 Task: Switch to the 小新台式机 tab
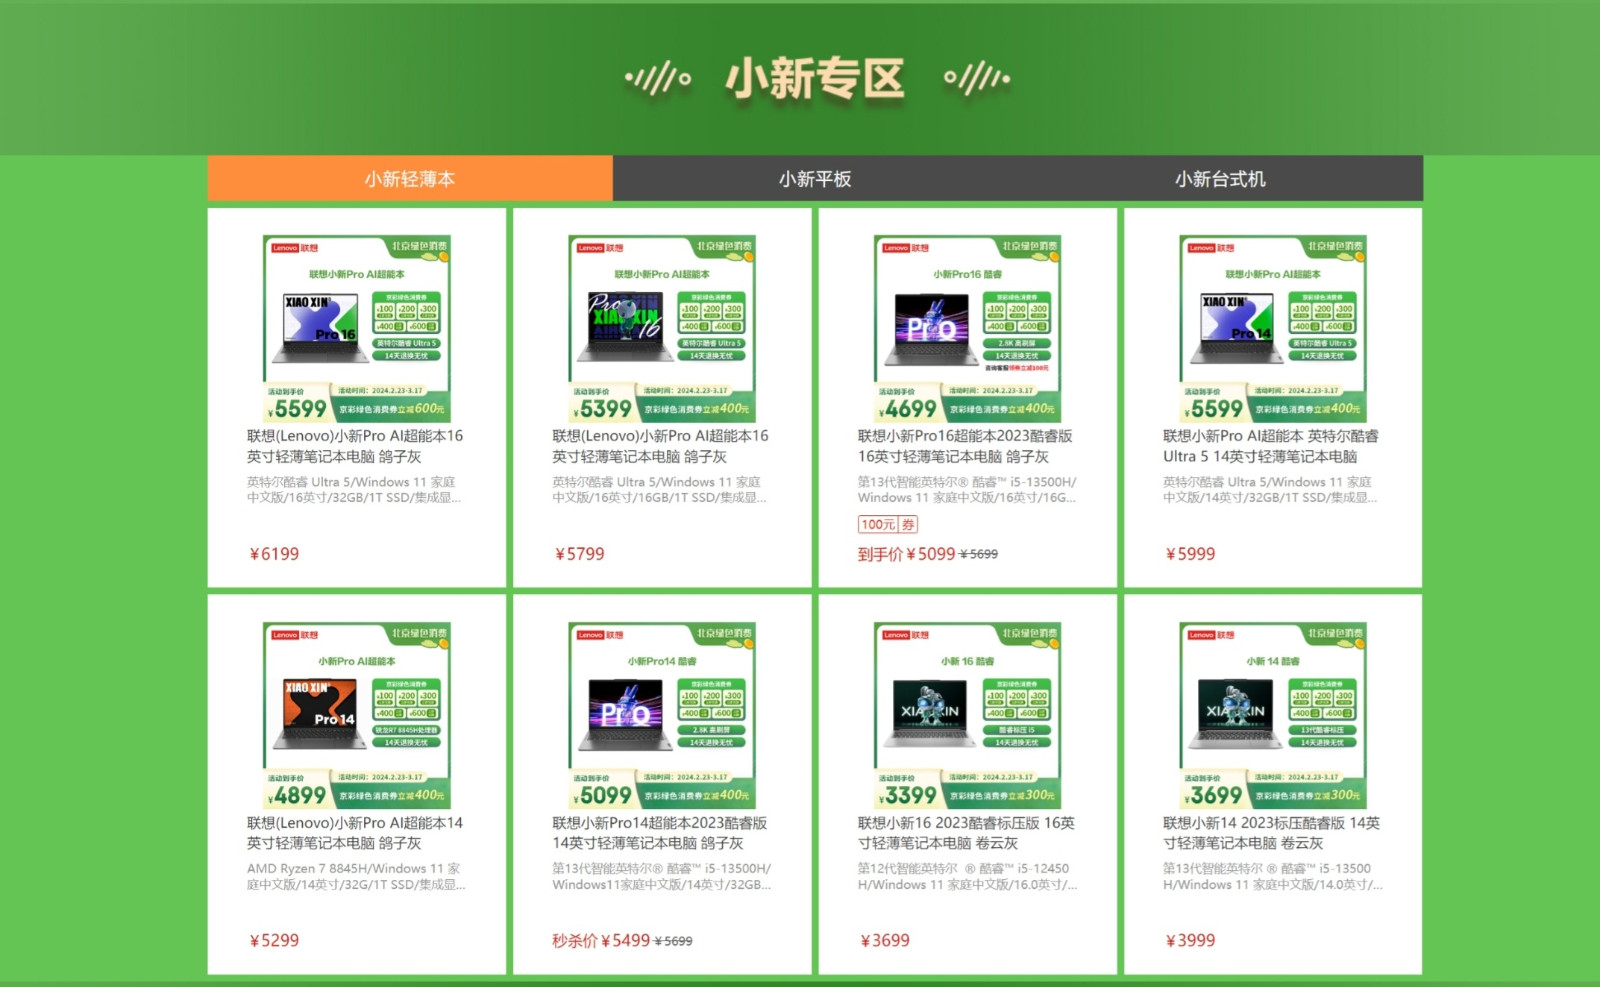(1220, 179)
